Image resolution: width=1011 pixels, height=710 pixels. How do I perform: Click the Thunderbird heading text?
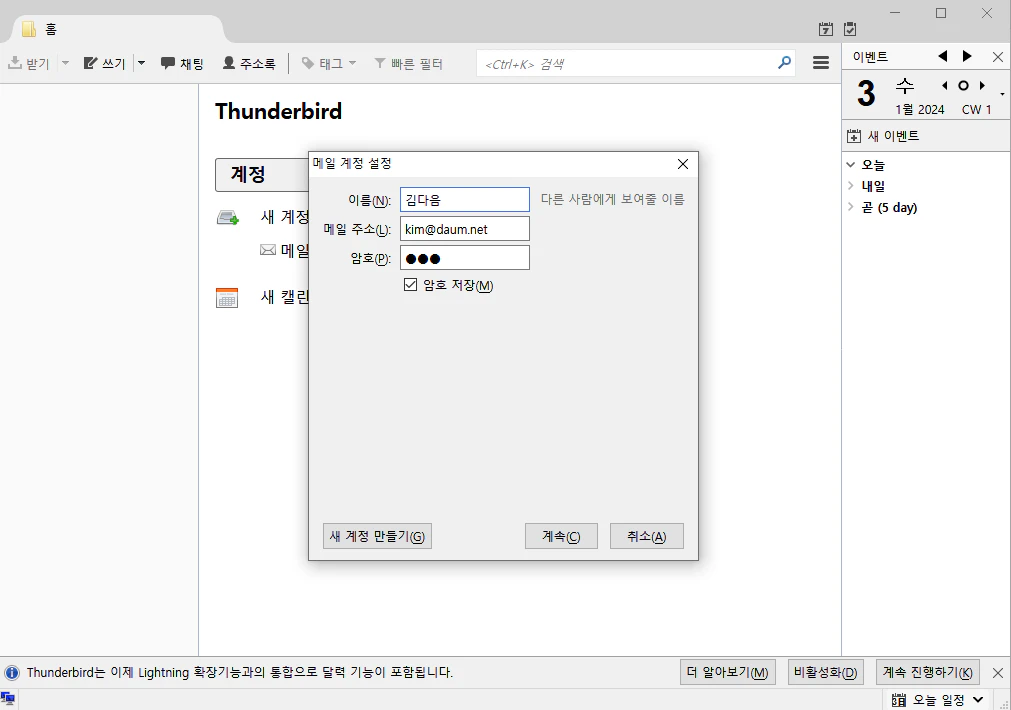click(x=279, y=111)
